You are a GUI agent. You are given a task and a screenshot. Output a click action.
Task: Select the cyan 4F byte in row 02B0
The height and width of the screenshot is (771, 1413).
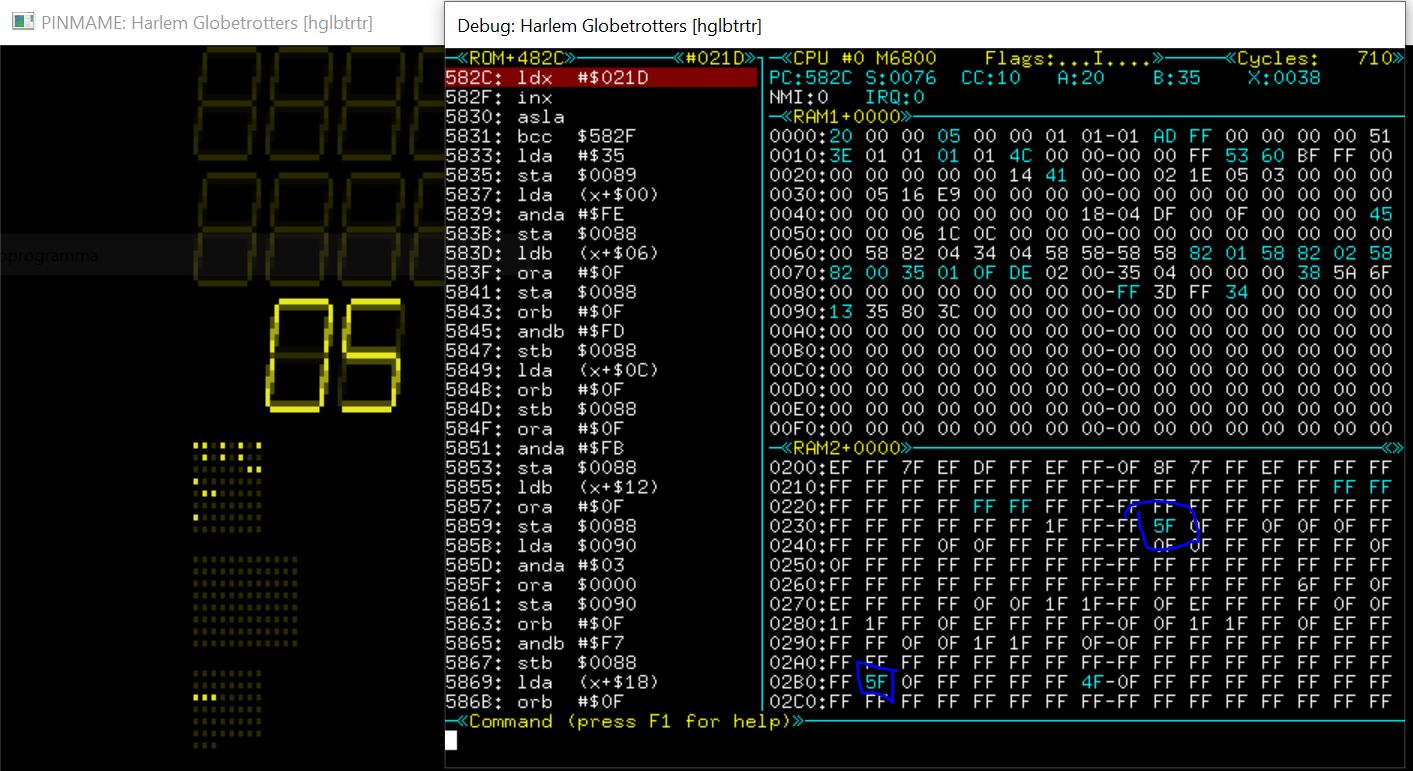(x=1092, y=682)
